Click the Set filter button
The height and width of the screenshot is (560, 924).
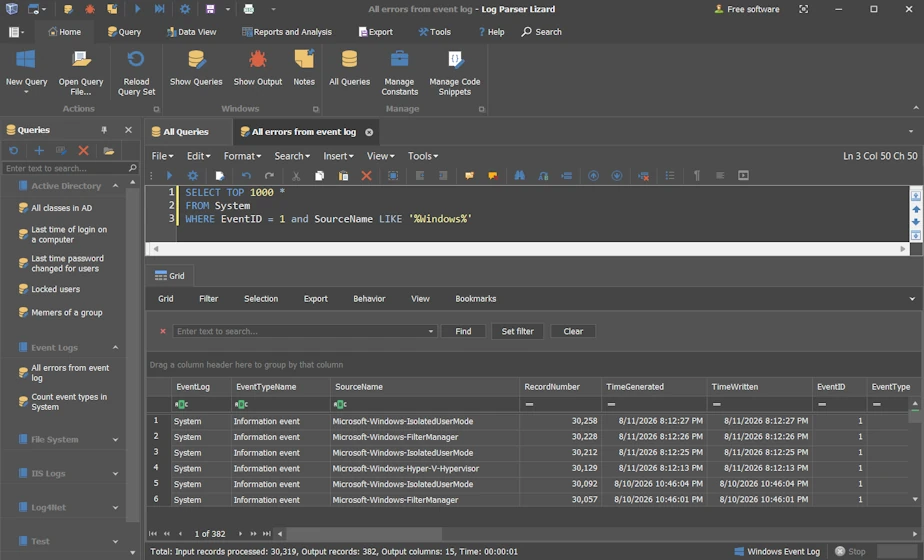pos(517,331)
